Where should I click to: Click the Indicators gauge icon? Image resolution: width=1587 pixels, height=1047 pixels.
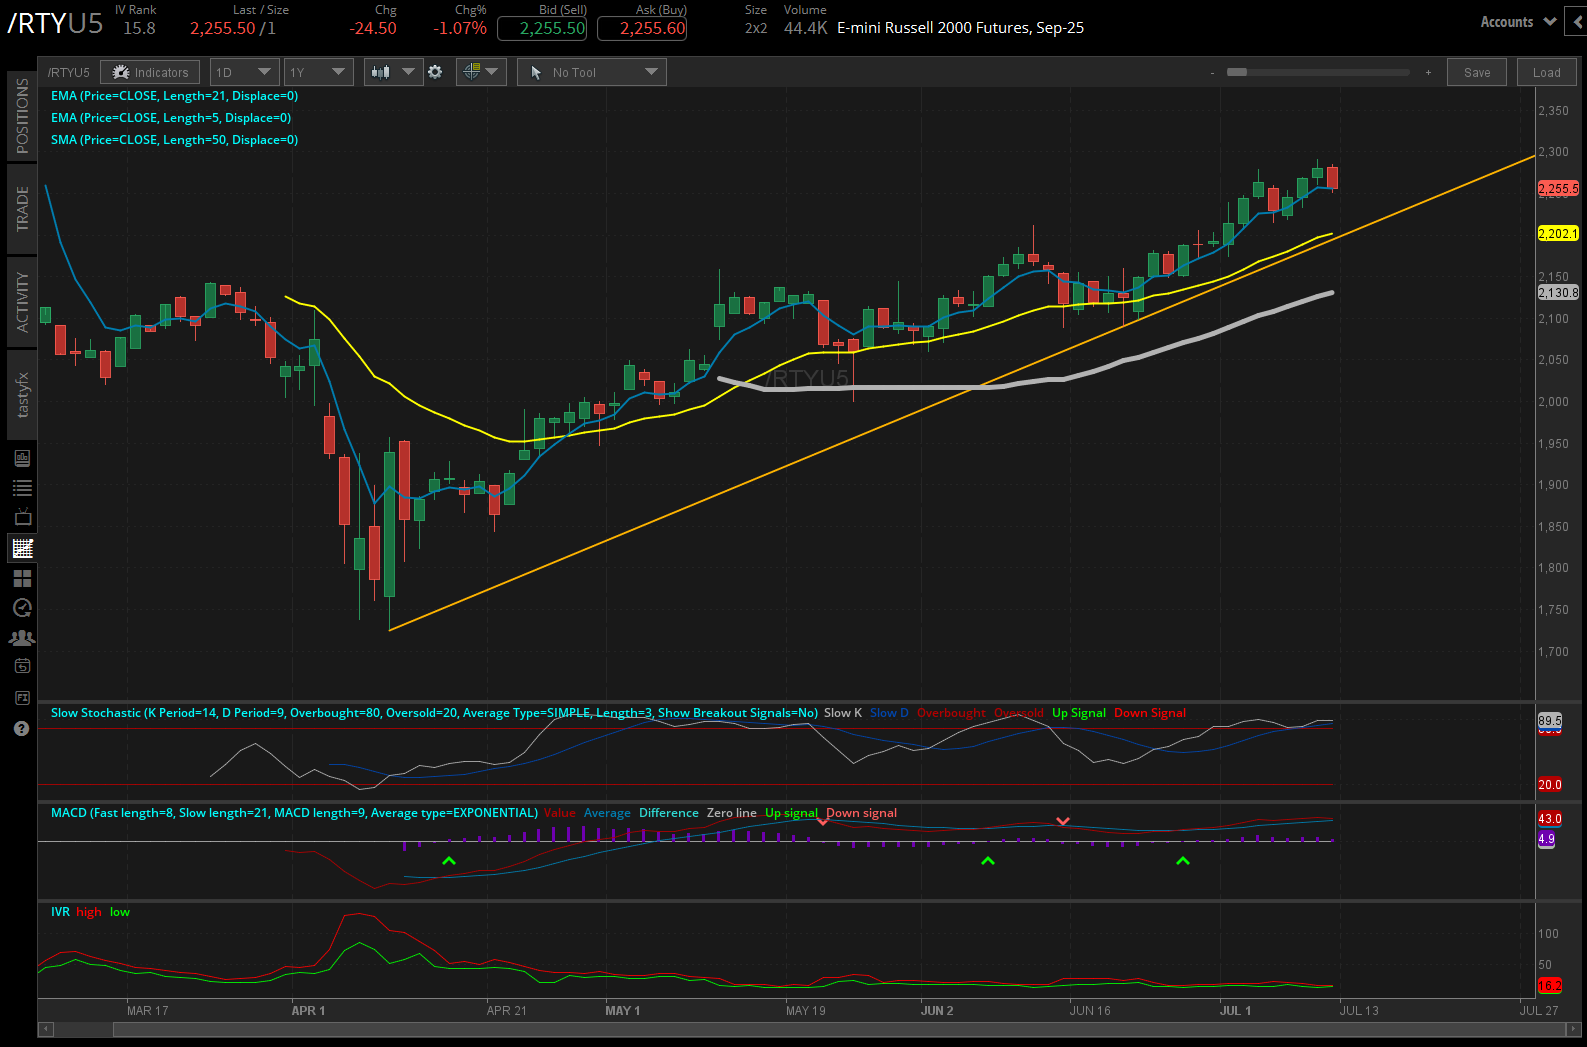(121, 72)
